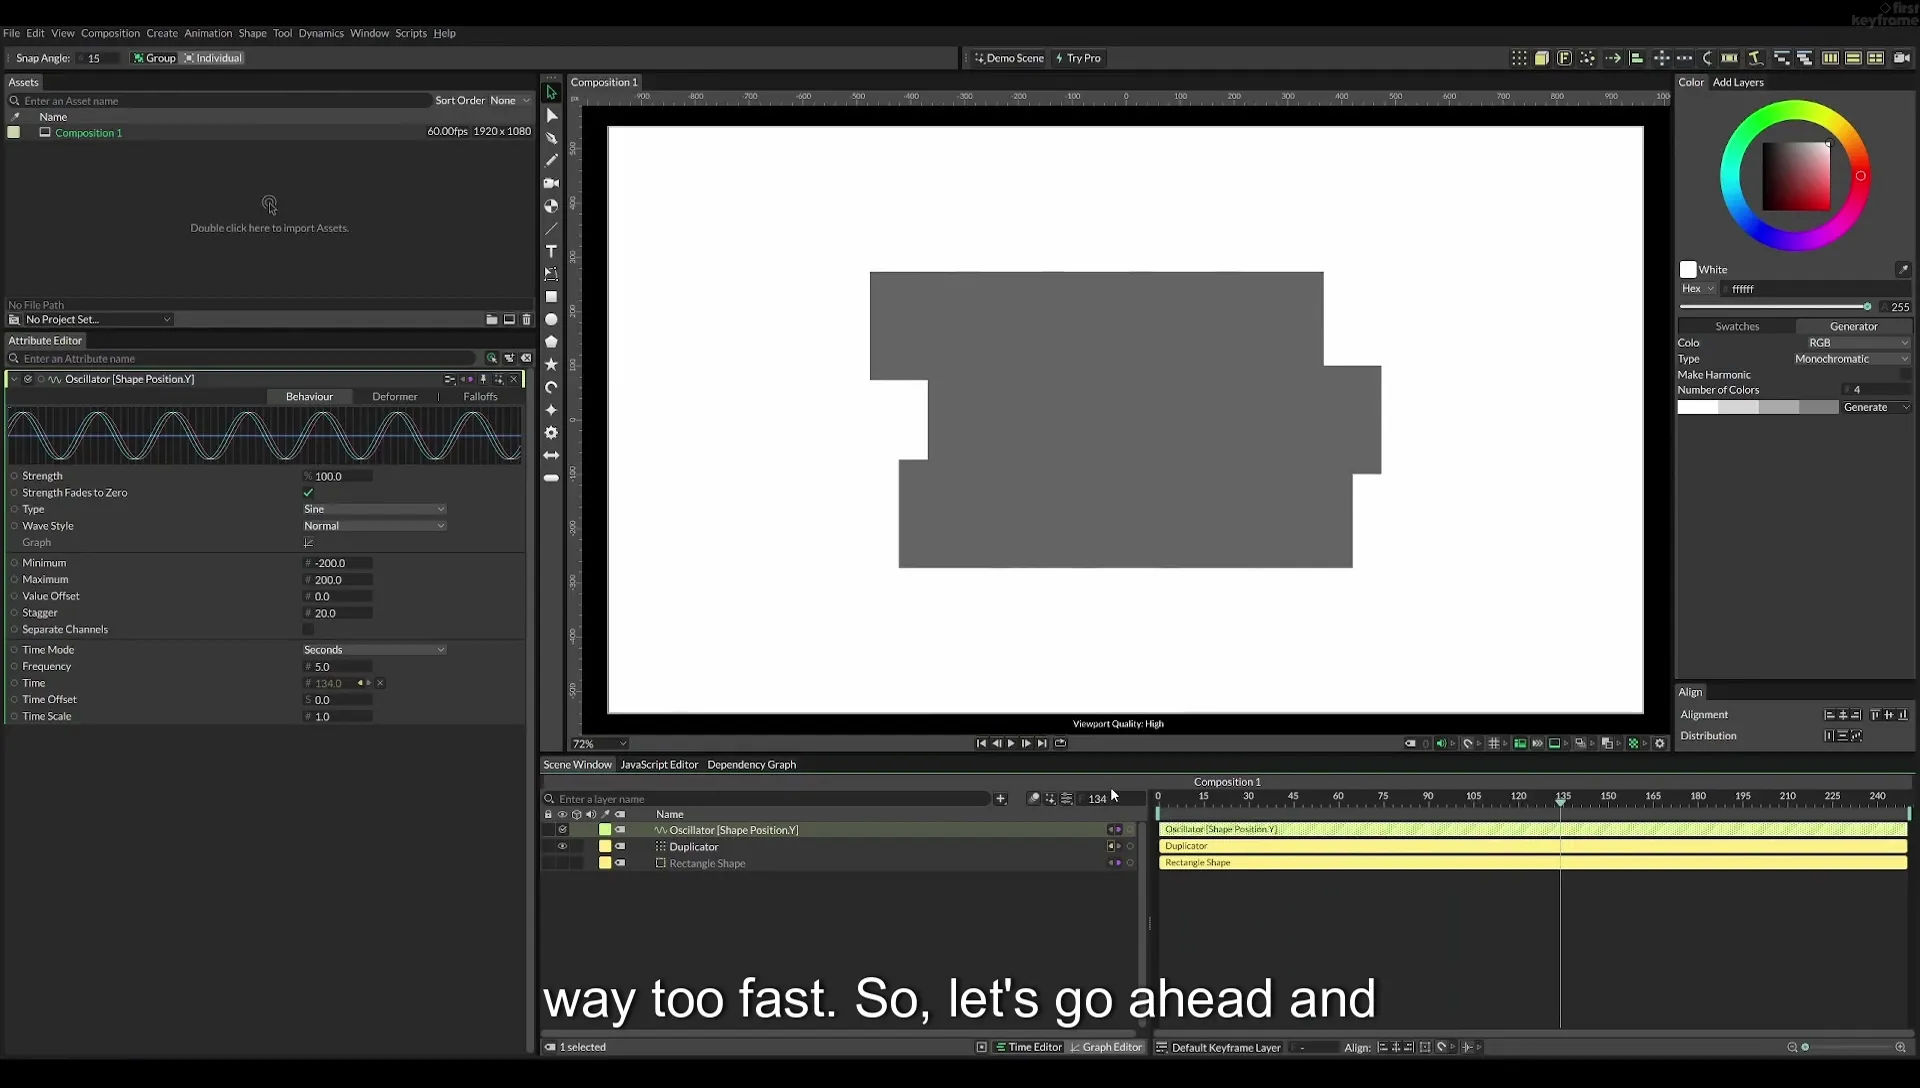1920x1088 pixels.
Task: Click the delete asset trash icon
Action: point(527,320)
